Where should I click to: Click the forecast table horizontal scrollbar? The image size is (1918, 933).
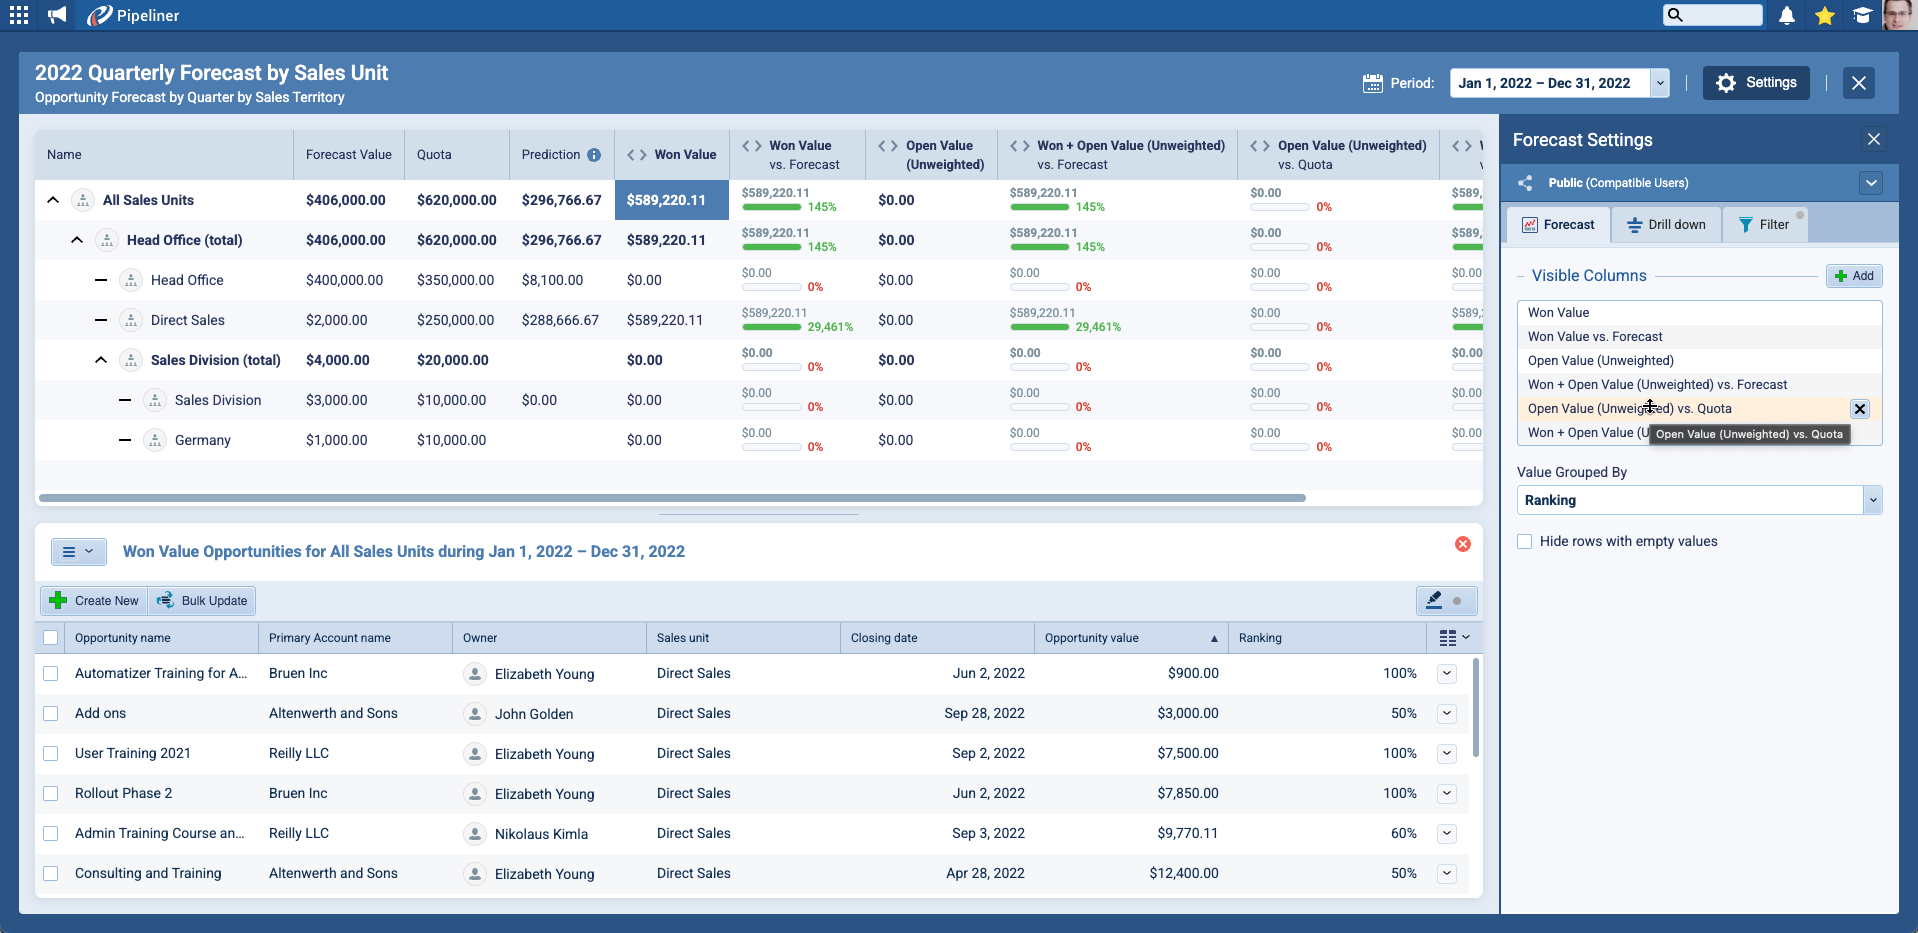tap(672, 498)
